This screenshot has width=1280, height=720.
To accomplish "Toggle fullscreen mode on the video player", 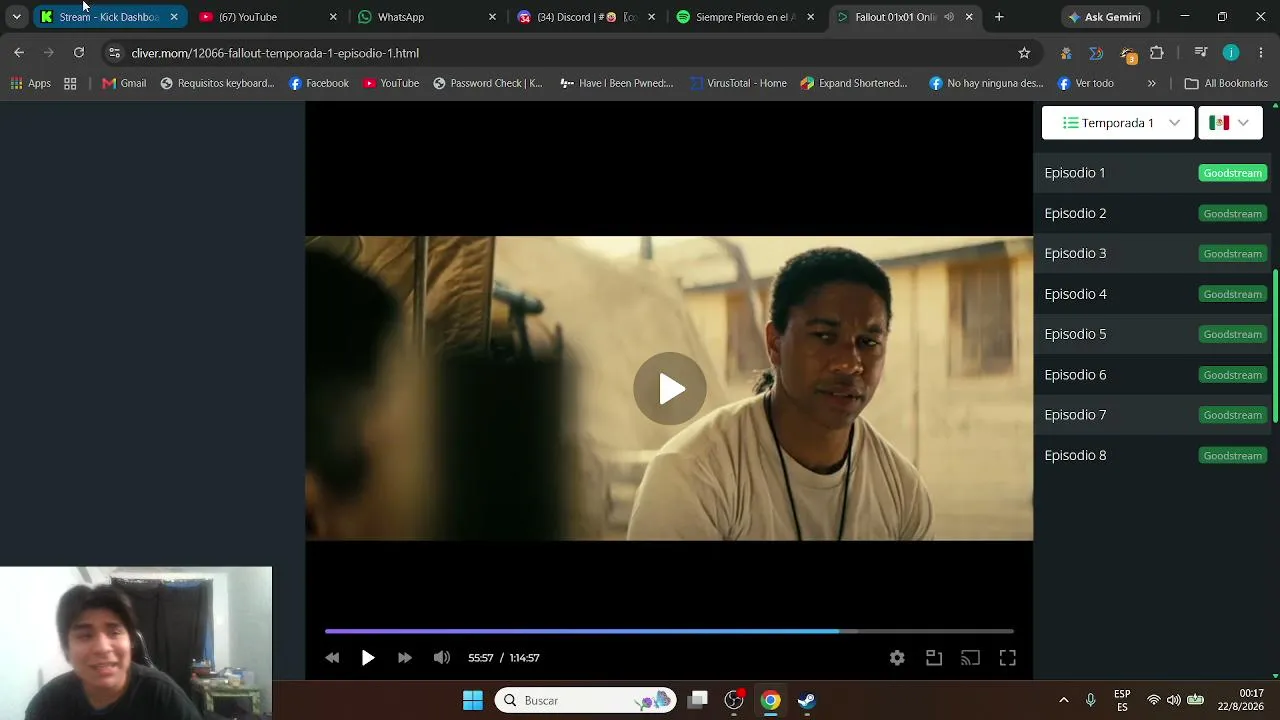I will 1007,658.
